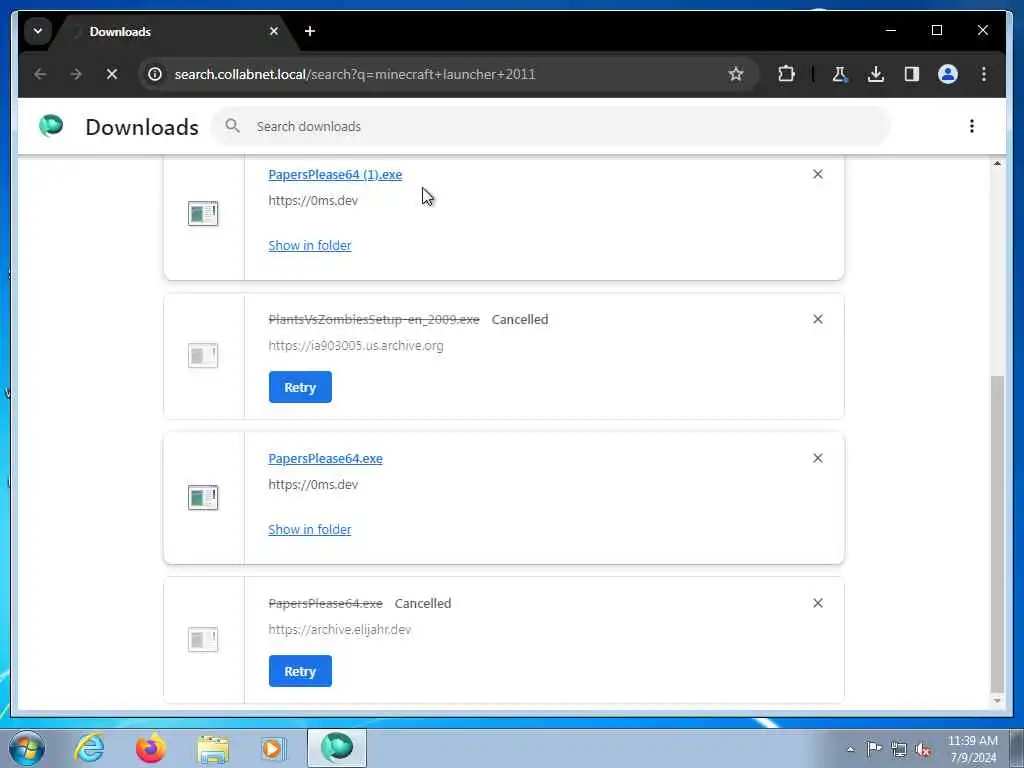This screenshot has width=1024, height=768.
Task: Click scrollbar down arrow
Action: coord(997,701)
